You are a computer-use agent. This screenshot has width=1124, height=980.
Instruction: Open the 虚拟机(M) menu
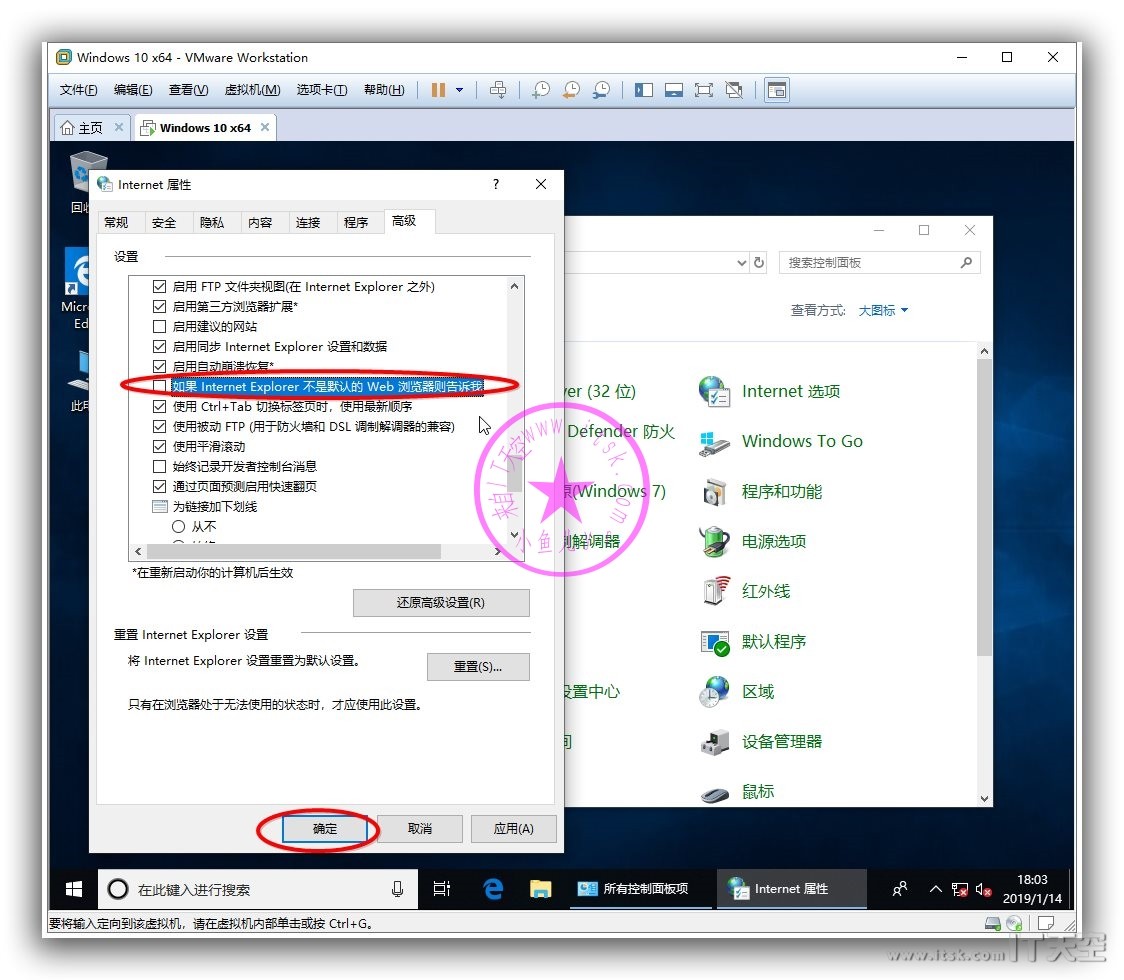click(x=252, y=90)
